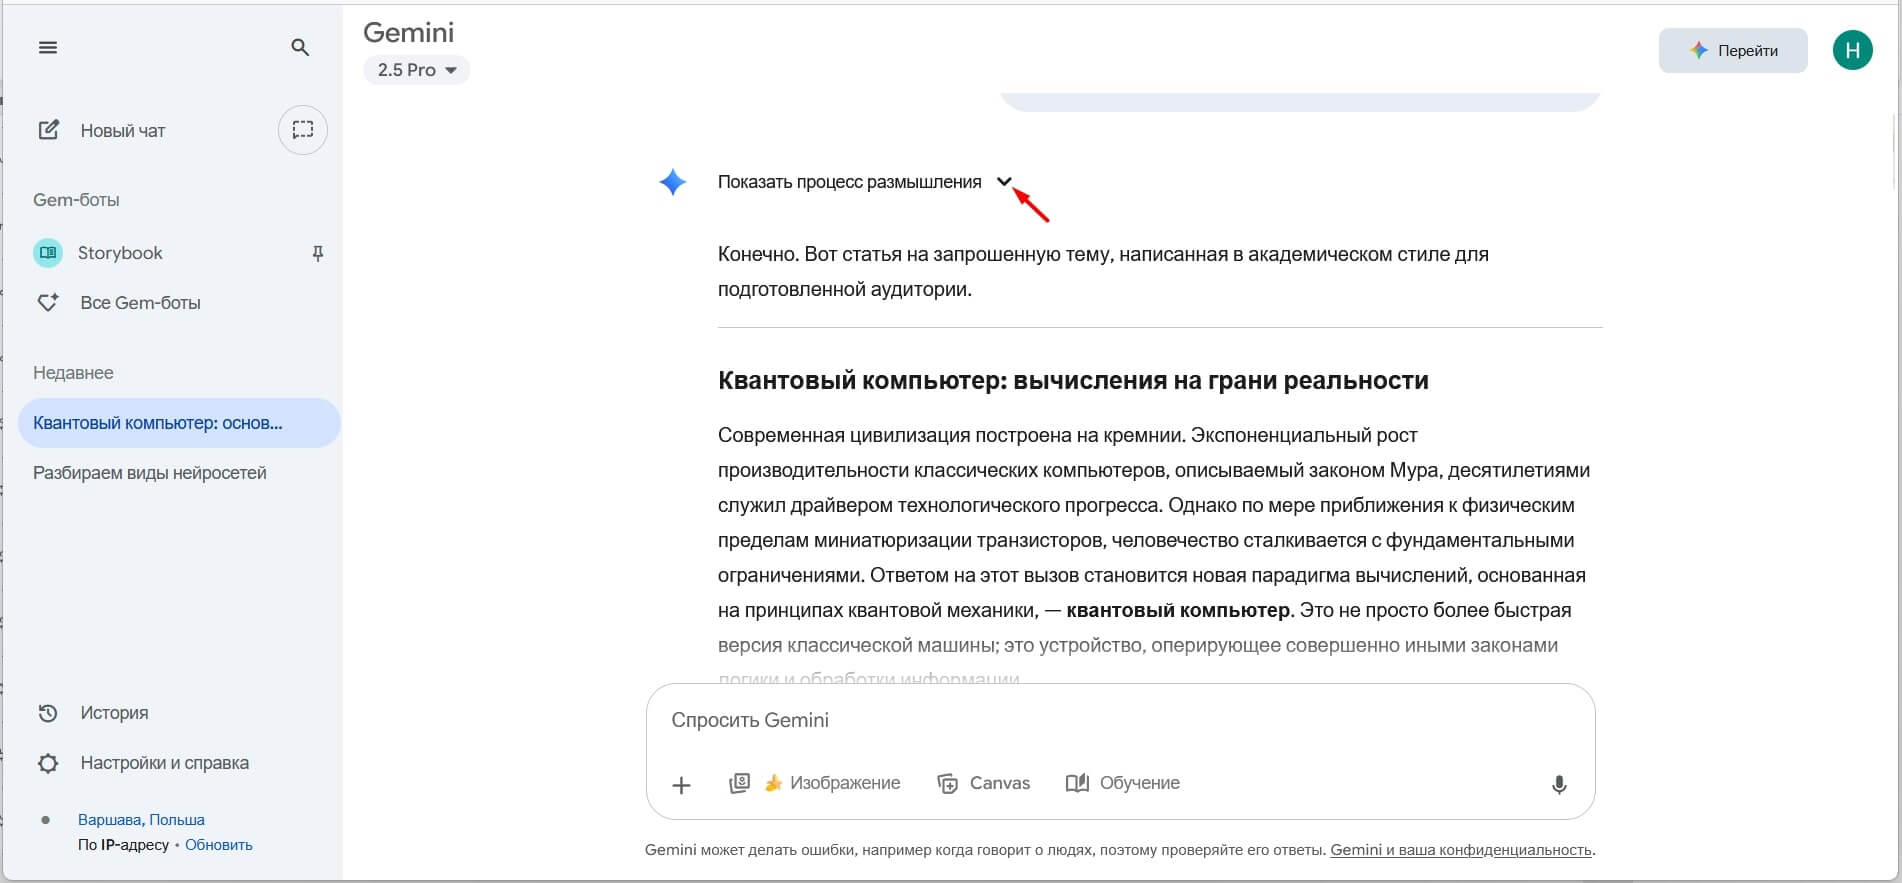Open temporary chat dashed-square button

[x=303, y=130]
